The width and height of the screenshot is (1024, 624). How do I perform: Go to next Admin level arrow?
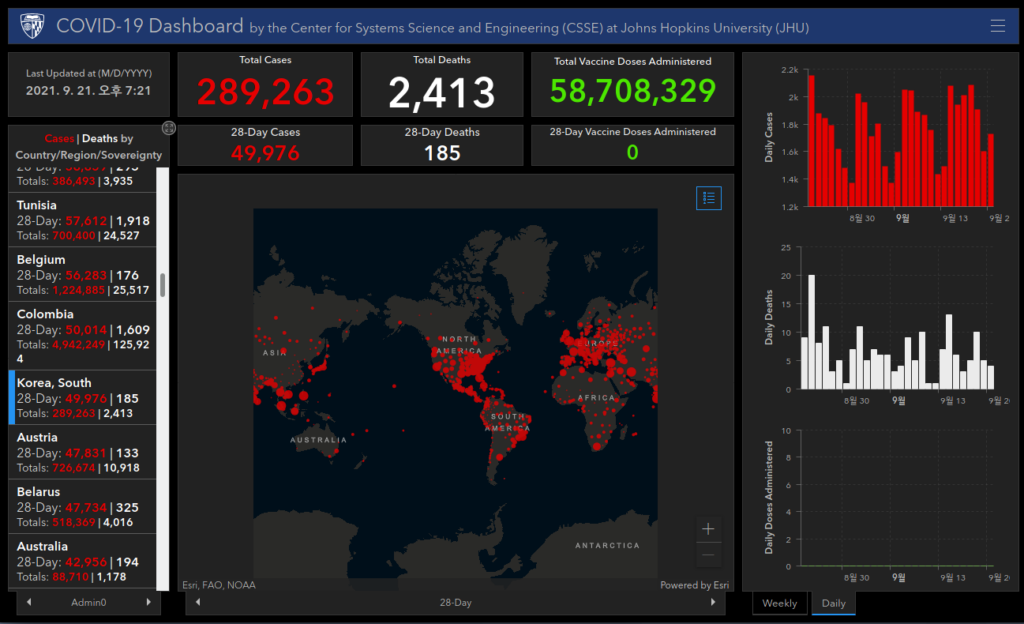tap(148, 602)
